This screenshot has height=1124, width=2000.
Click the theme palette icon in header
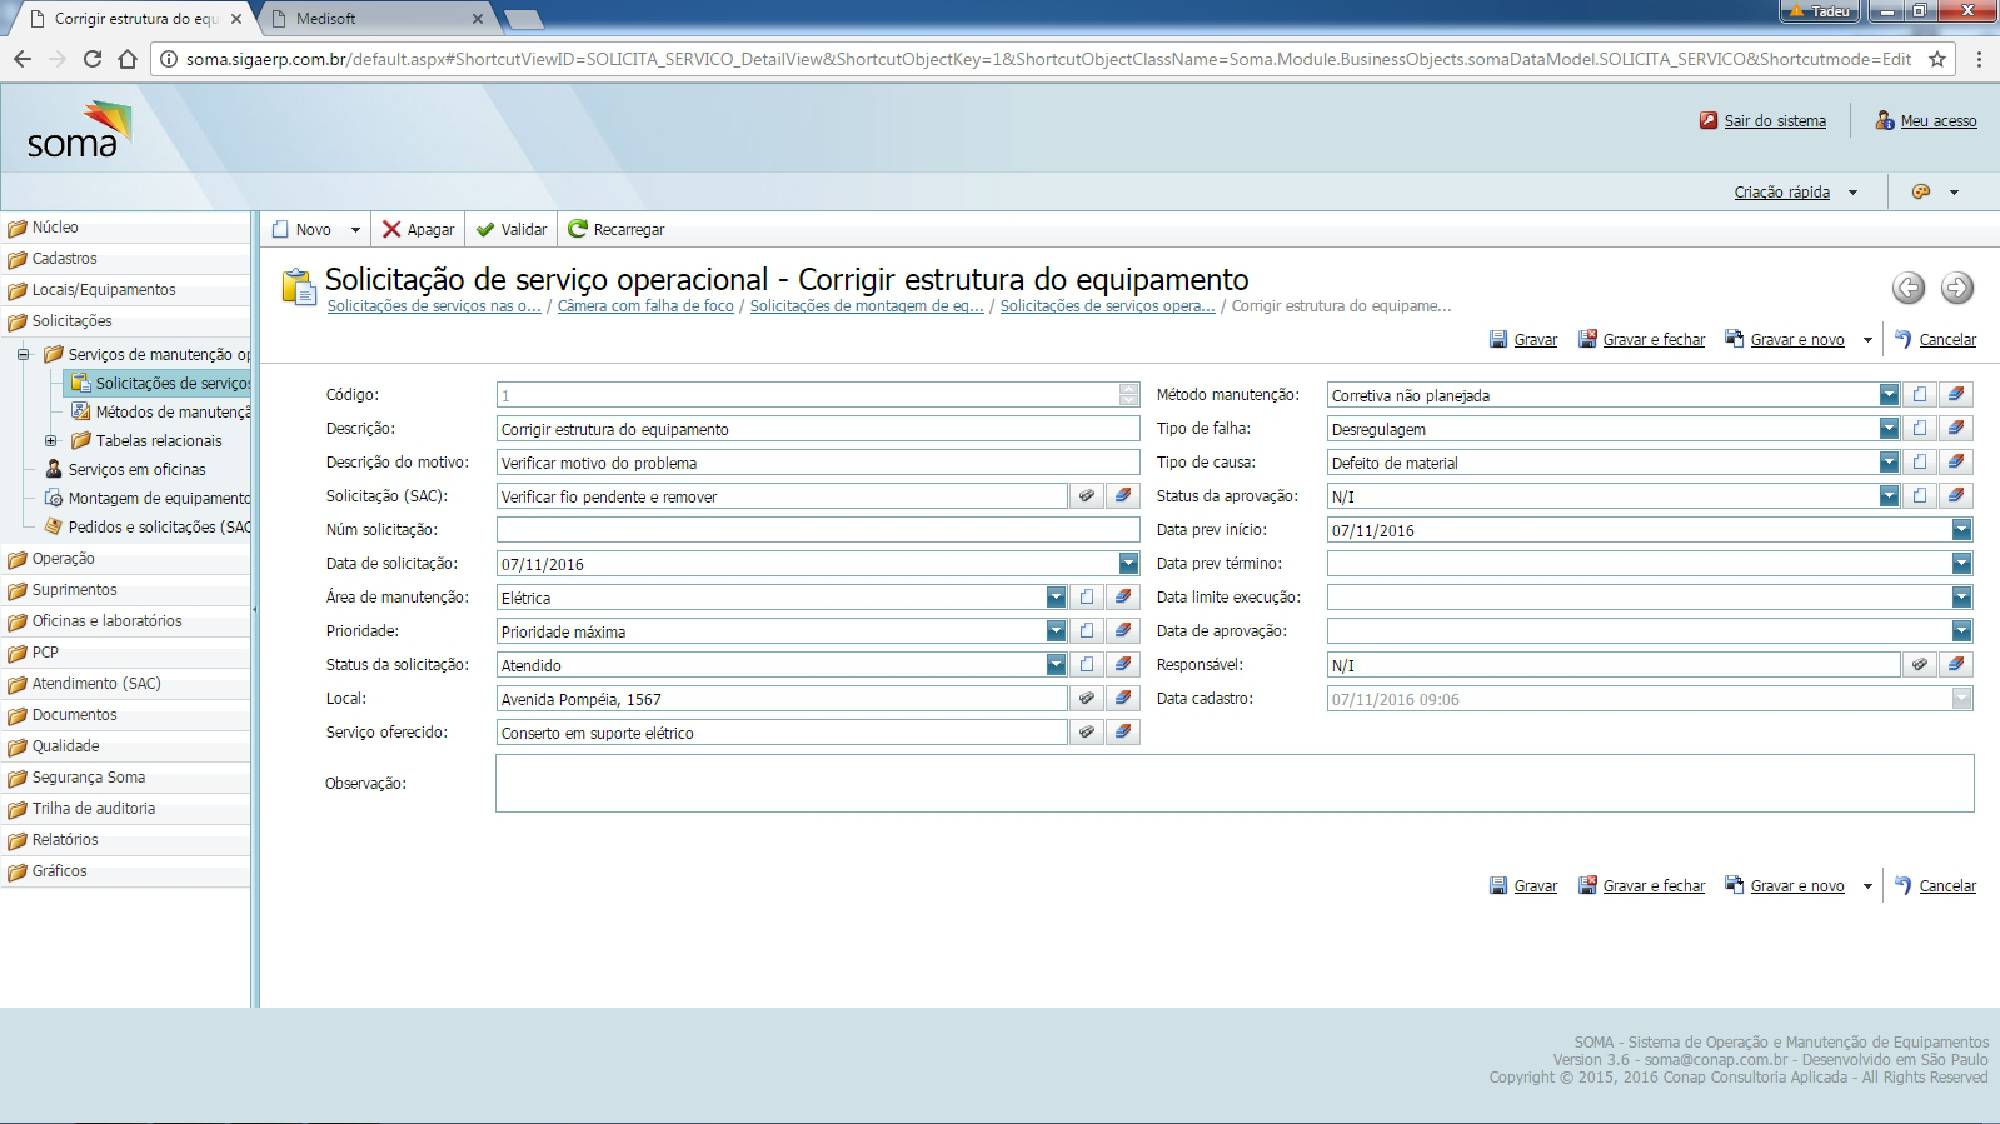coord(1920,192)
